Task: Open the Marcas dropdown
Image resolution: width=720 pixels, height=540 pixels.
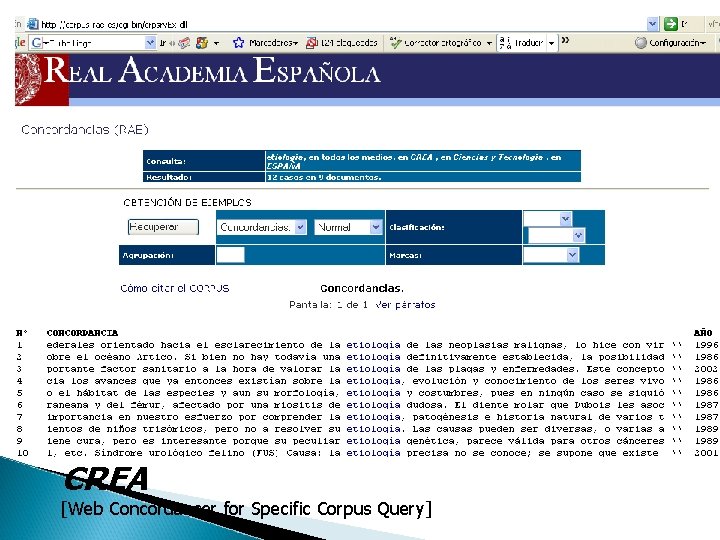Action: pyautogui.click(x=551, y=255)
